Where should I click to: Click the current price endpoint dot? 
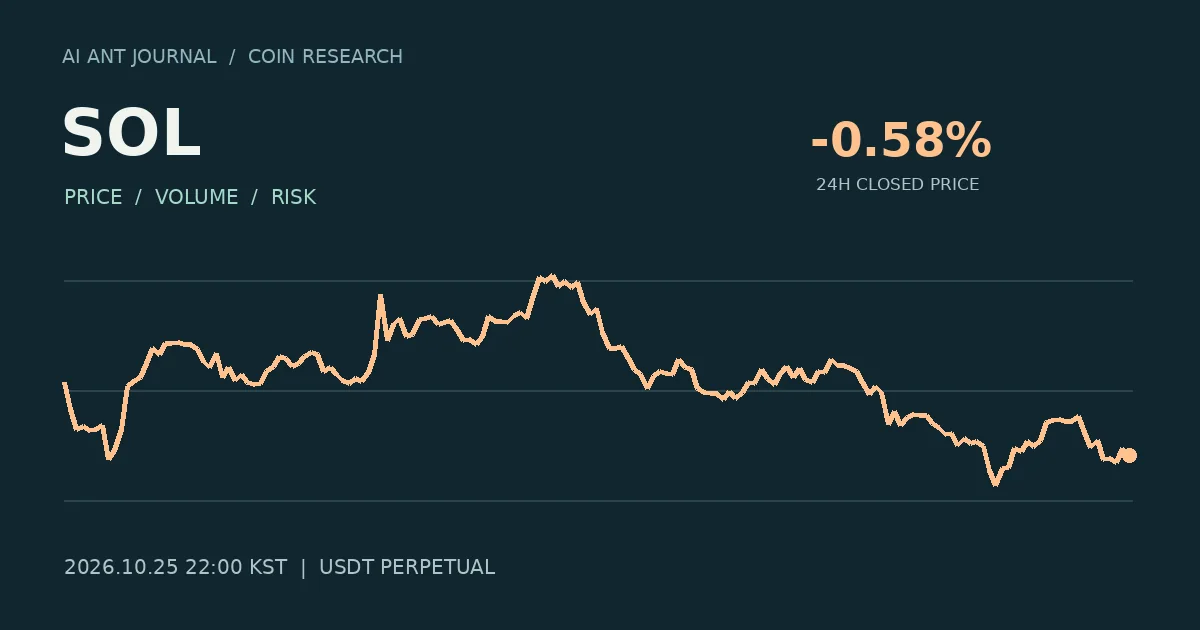pos(1129,456)
